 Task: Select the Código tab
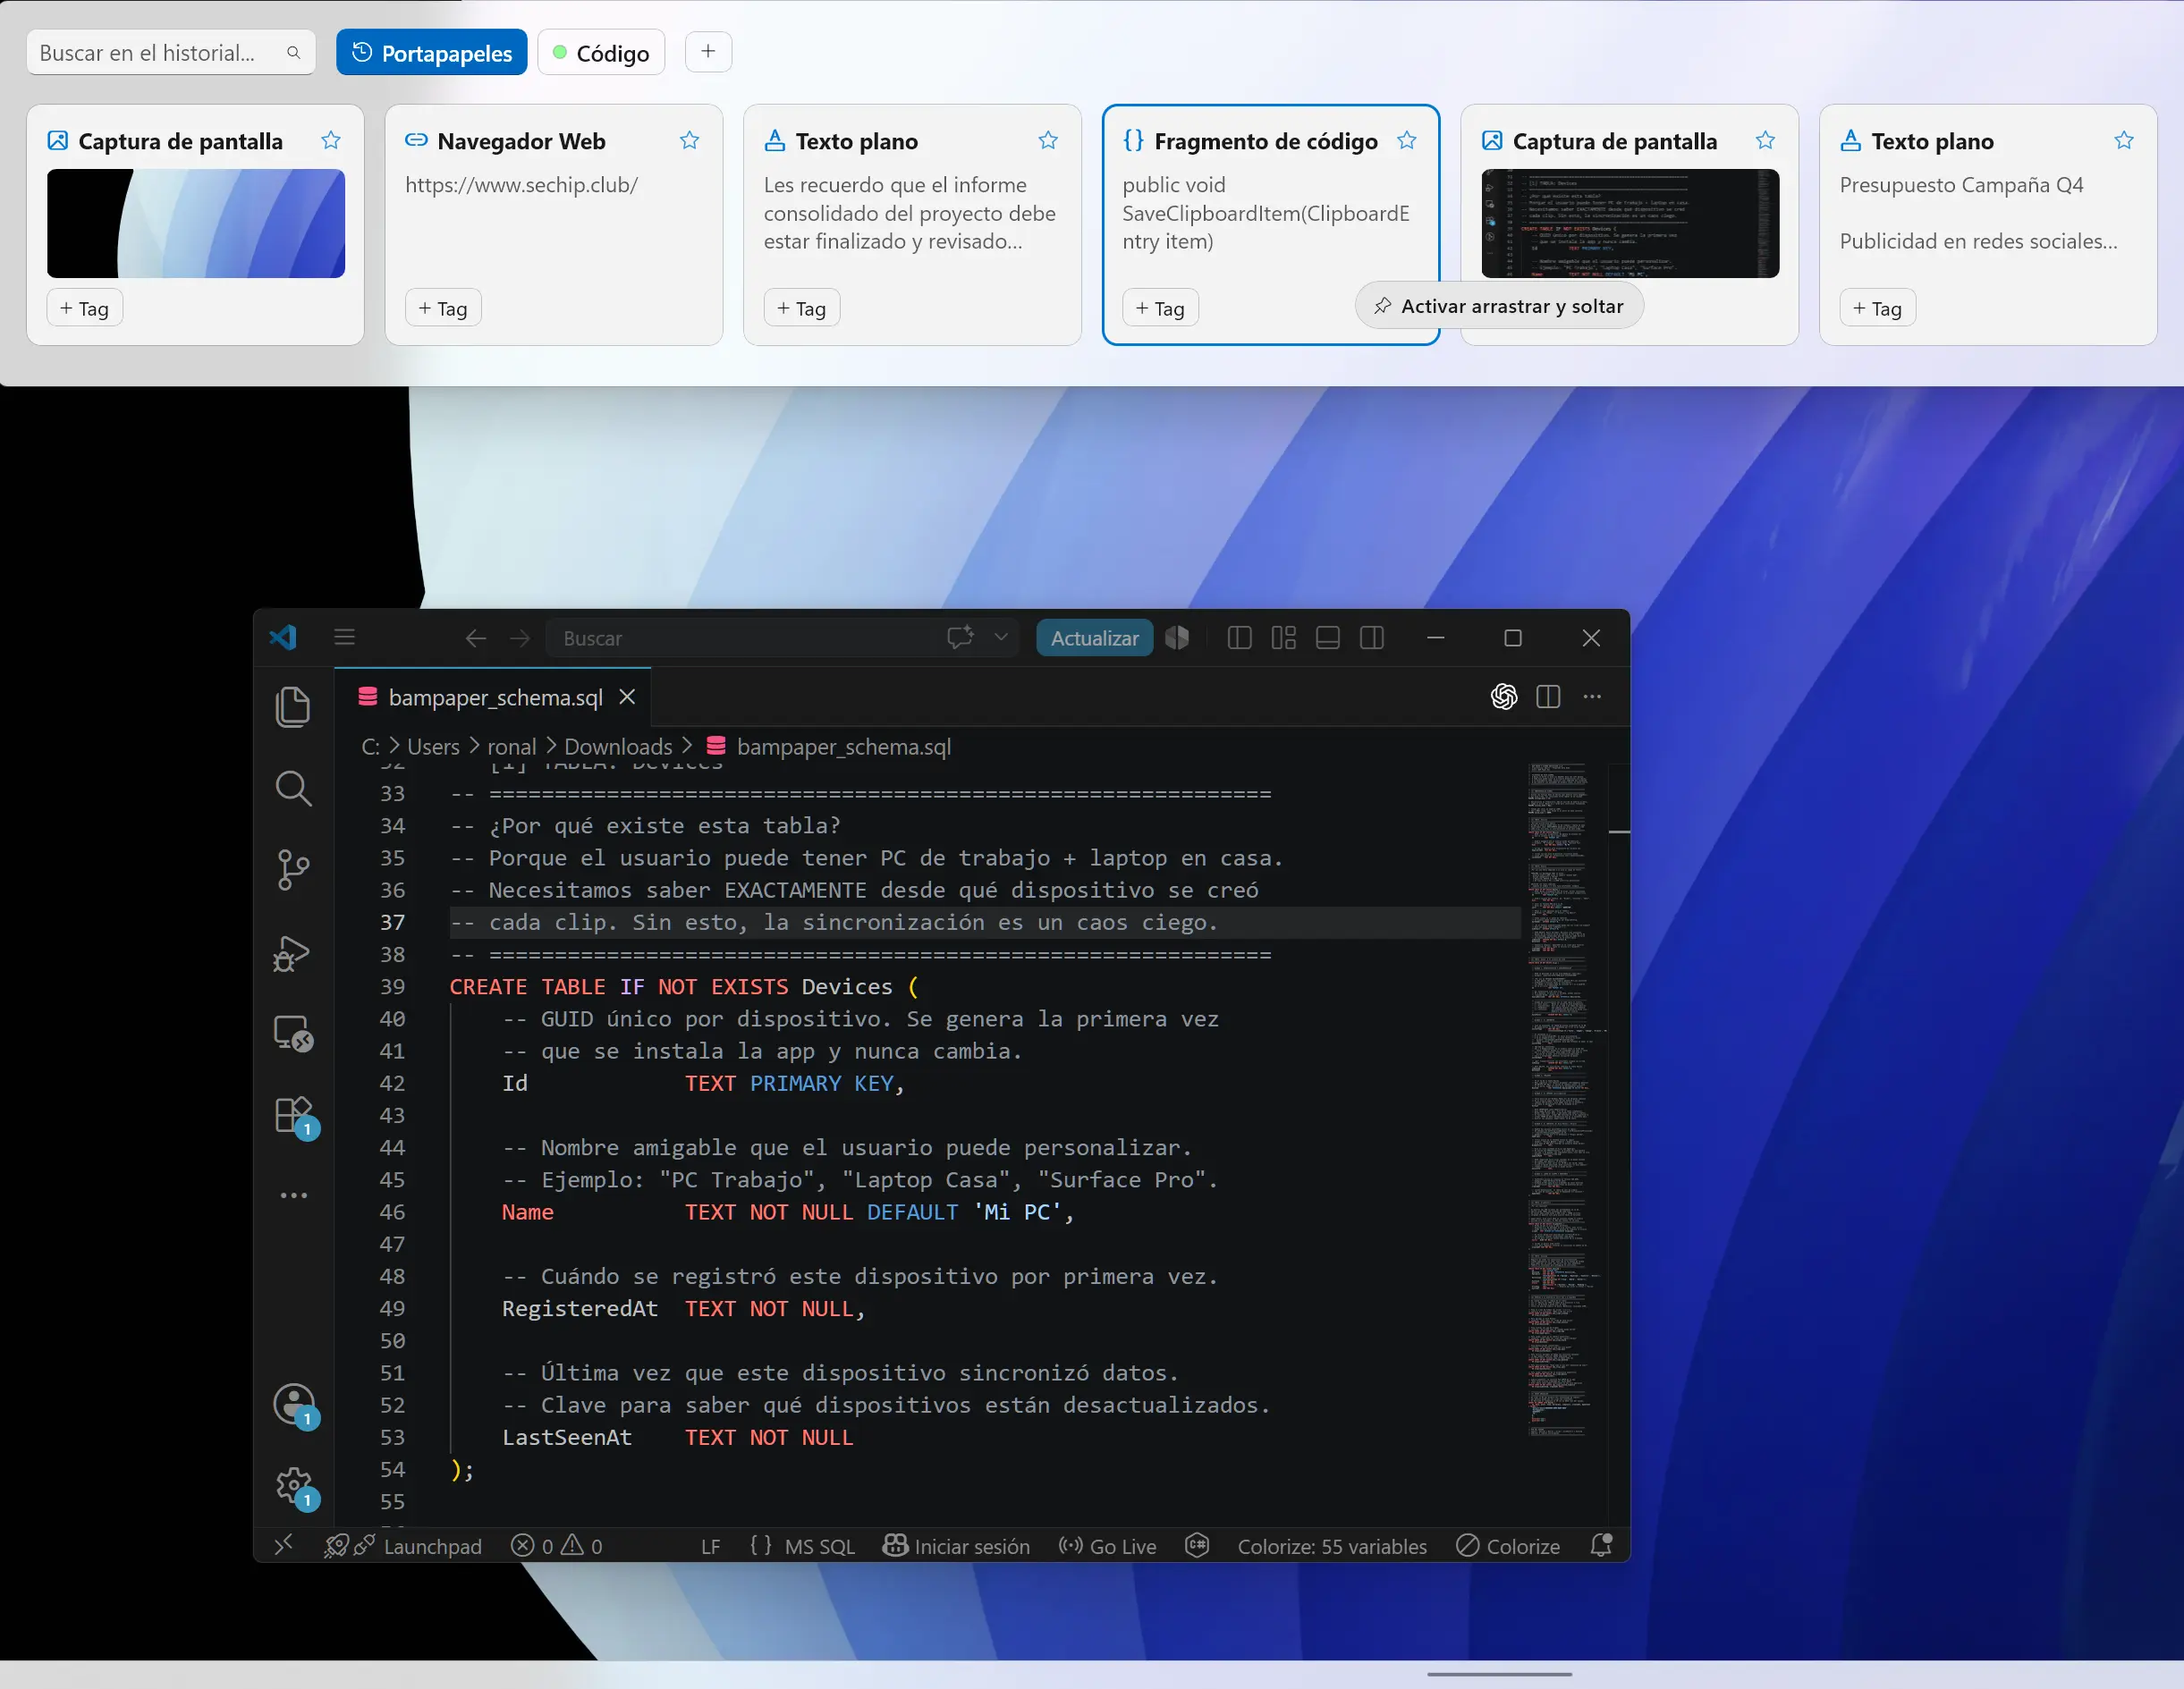click(601, 52)
